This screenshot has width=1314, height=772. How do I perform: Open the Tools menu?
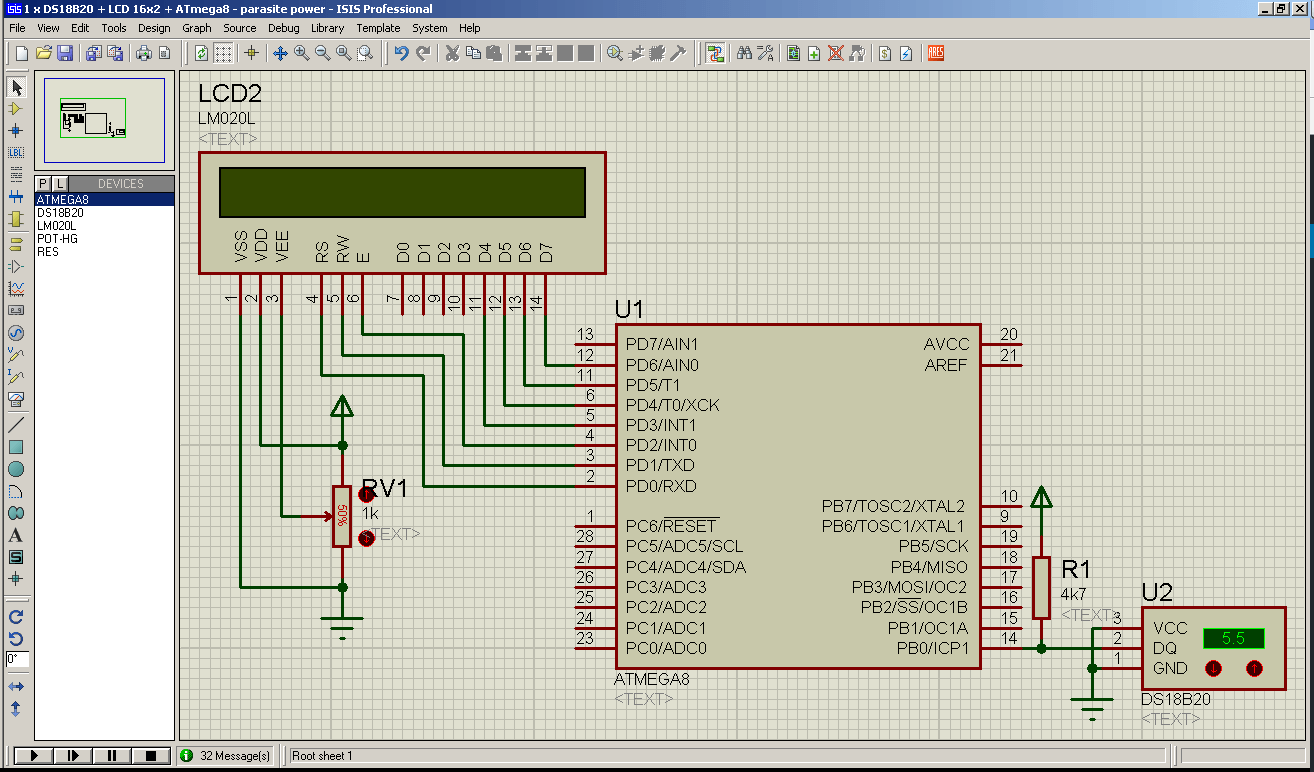(114, 28)
